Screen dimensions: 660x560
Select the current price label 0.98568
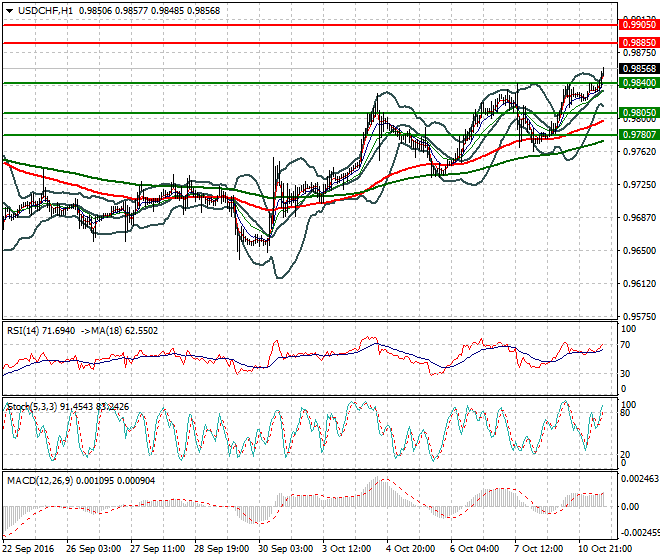click(x=639, y=69)
